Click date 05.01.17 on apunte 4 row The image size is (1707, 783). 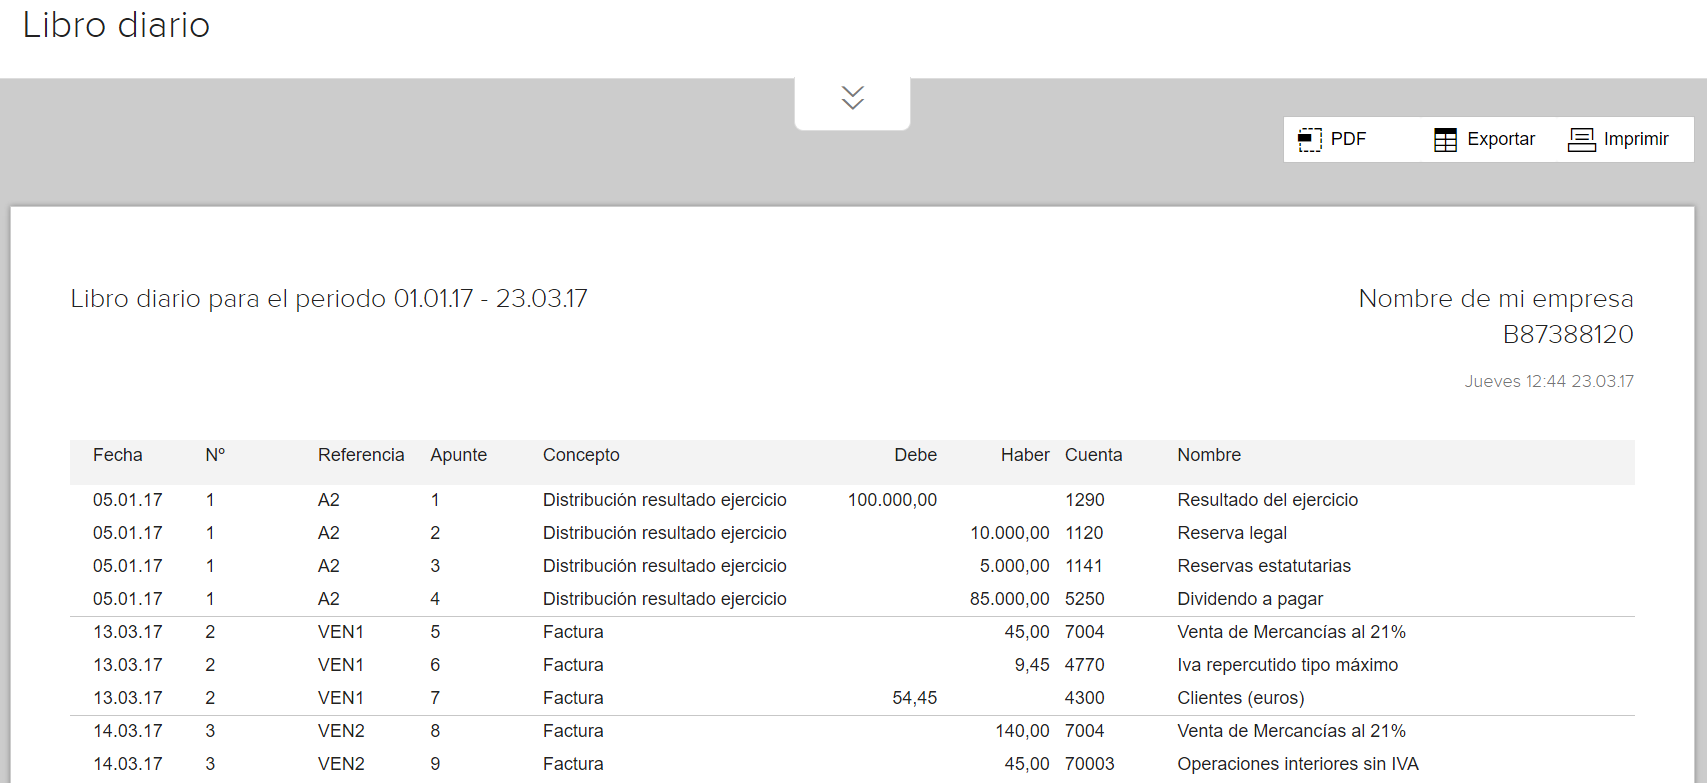click(128, 599)
